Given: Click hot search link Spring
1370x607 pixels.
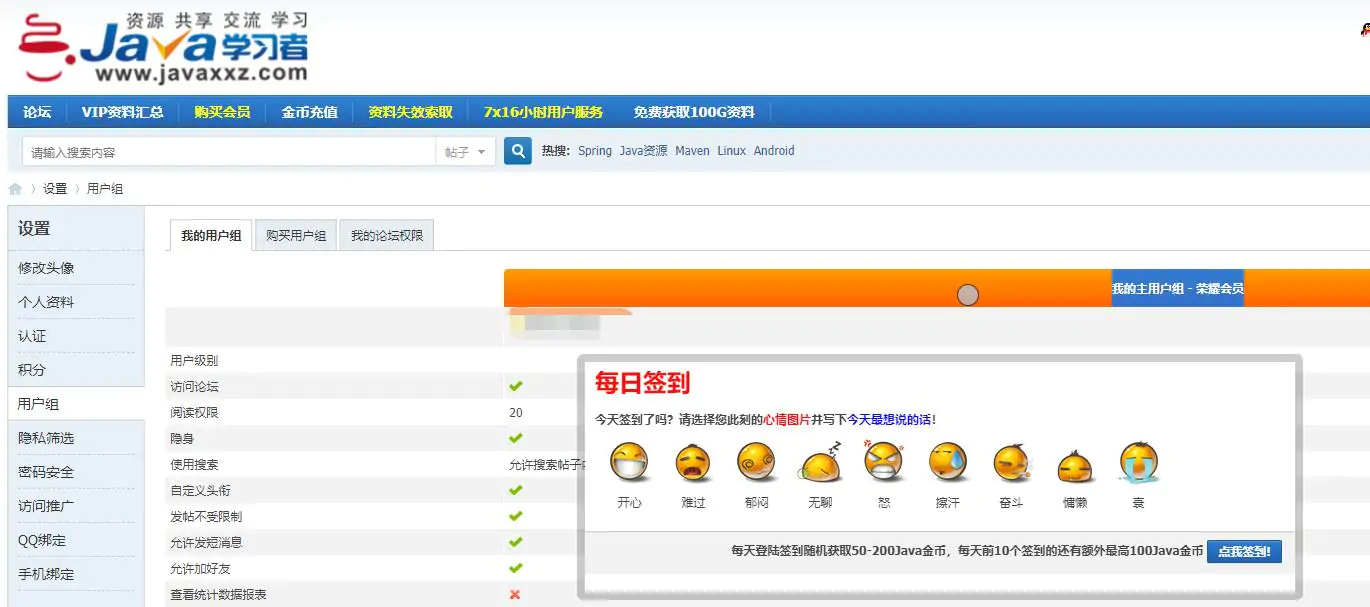Looking at the screenshot, I should (595, 151).
